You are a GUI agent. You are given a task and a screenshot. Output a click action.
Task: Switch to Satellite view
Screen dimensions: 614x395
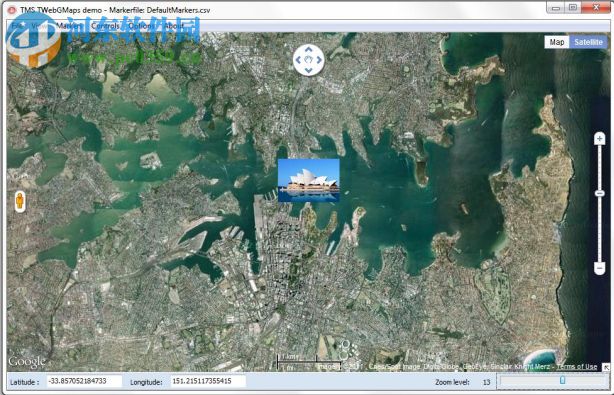point(588,42)
